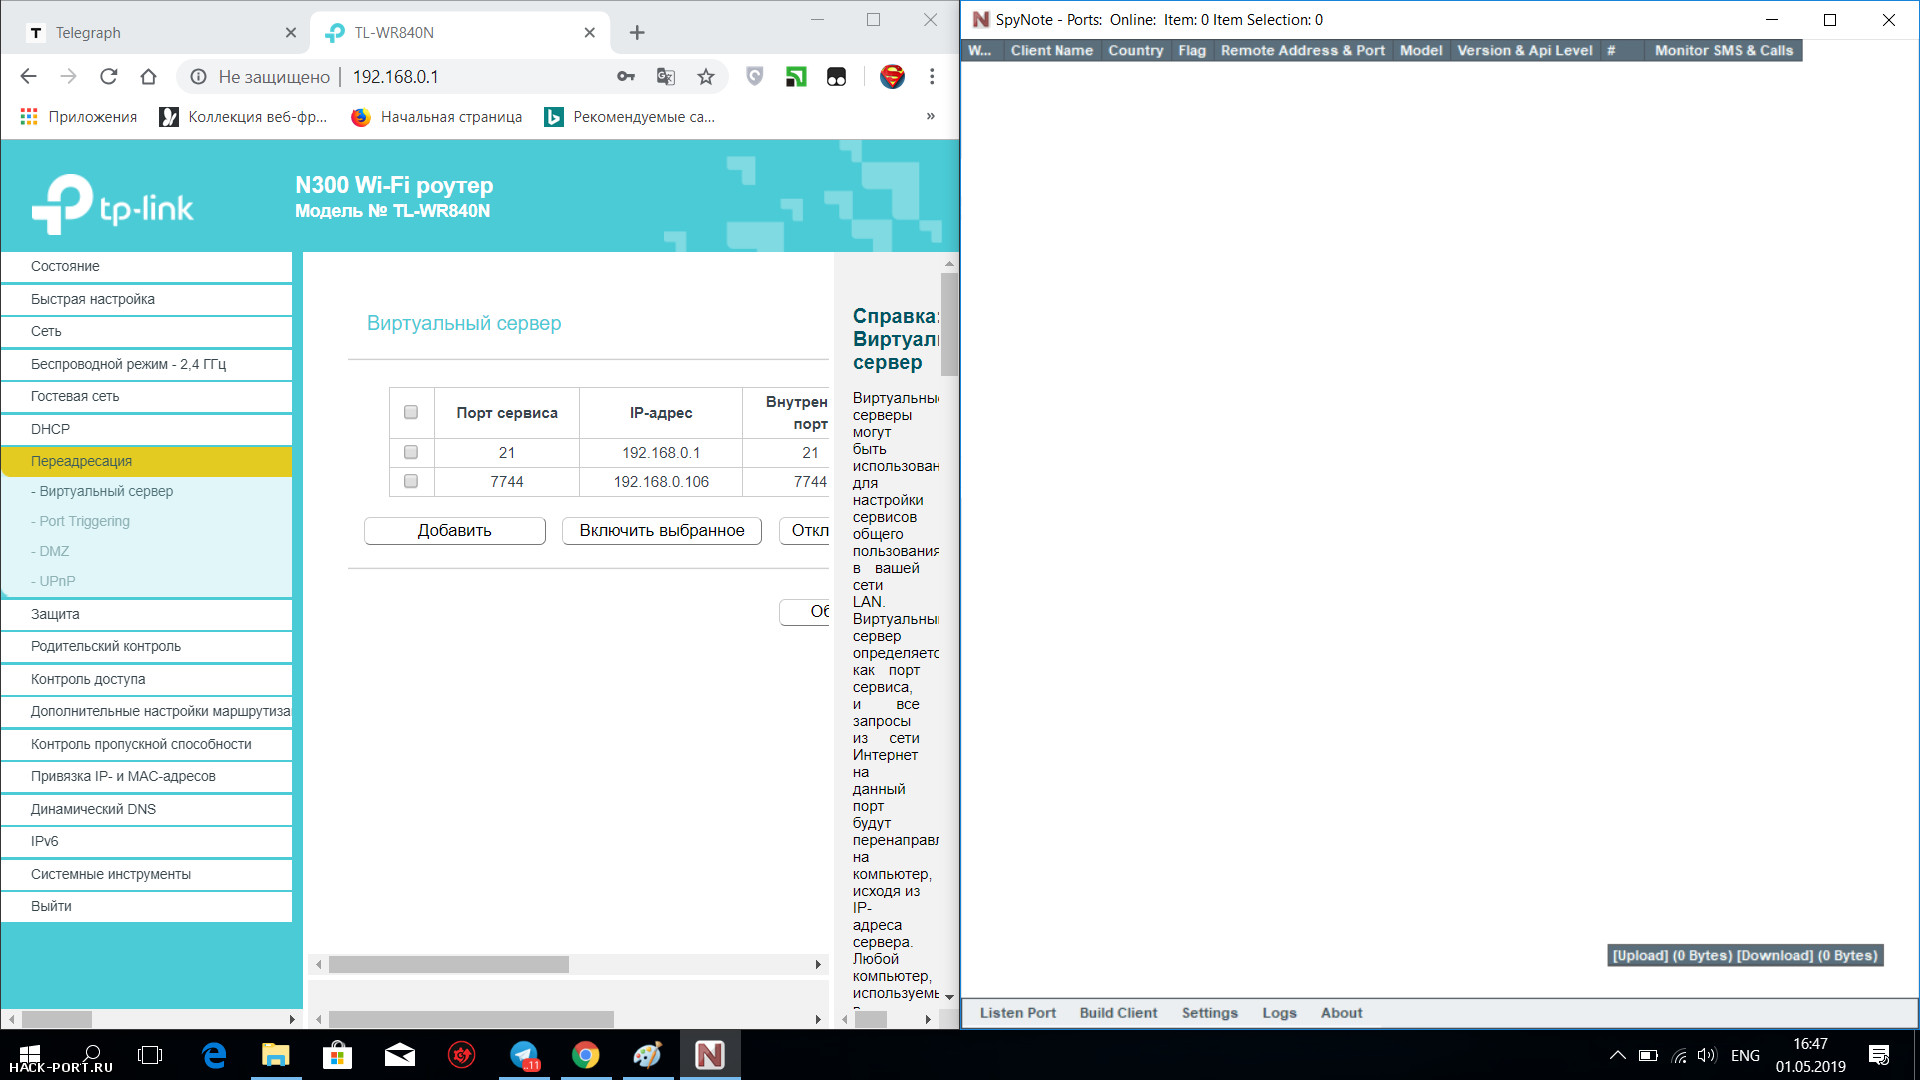Click the help panel vertical scrollbar
Viewport: 1920px width, 1080px height.
click(949, 325)
